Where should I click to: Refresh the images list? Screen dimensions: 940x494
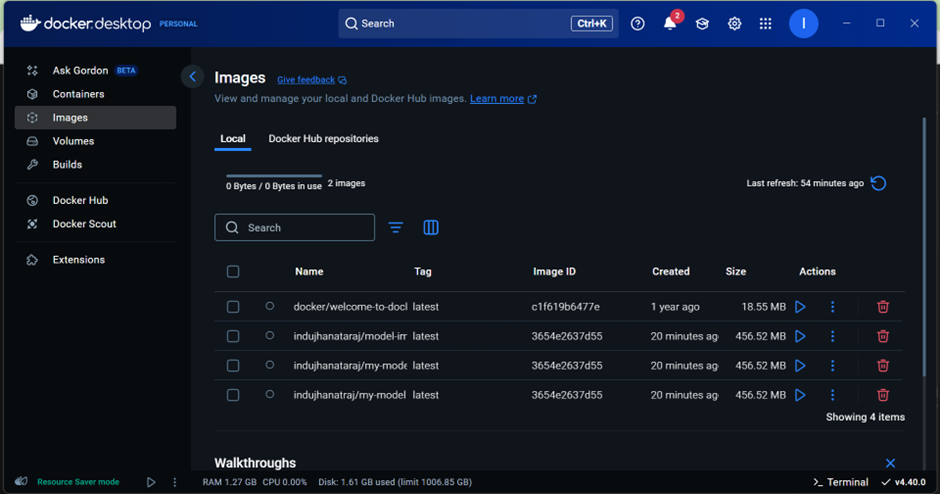(878, 183)
